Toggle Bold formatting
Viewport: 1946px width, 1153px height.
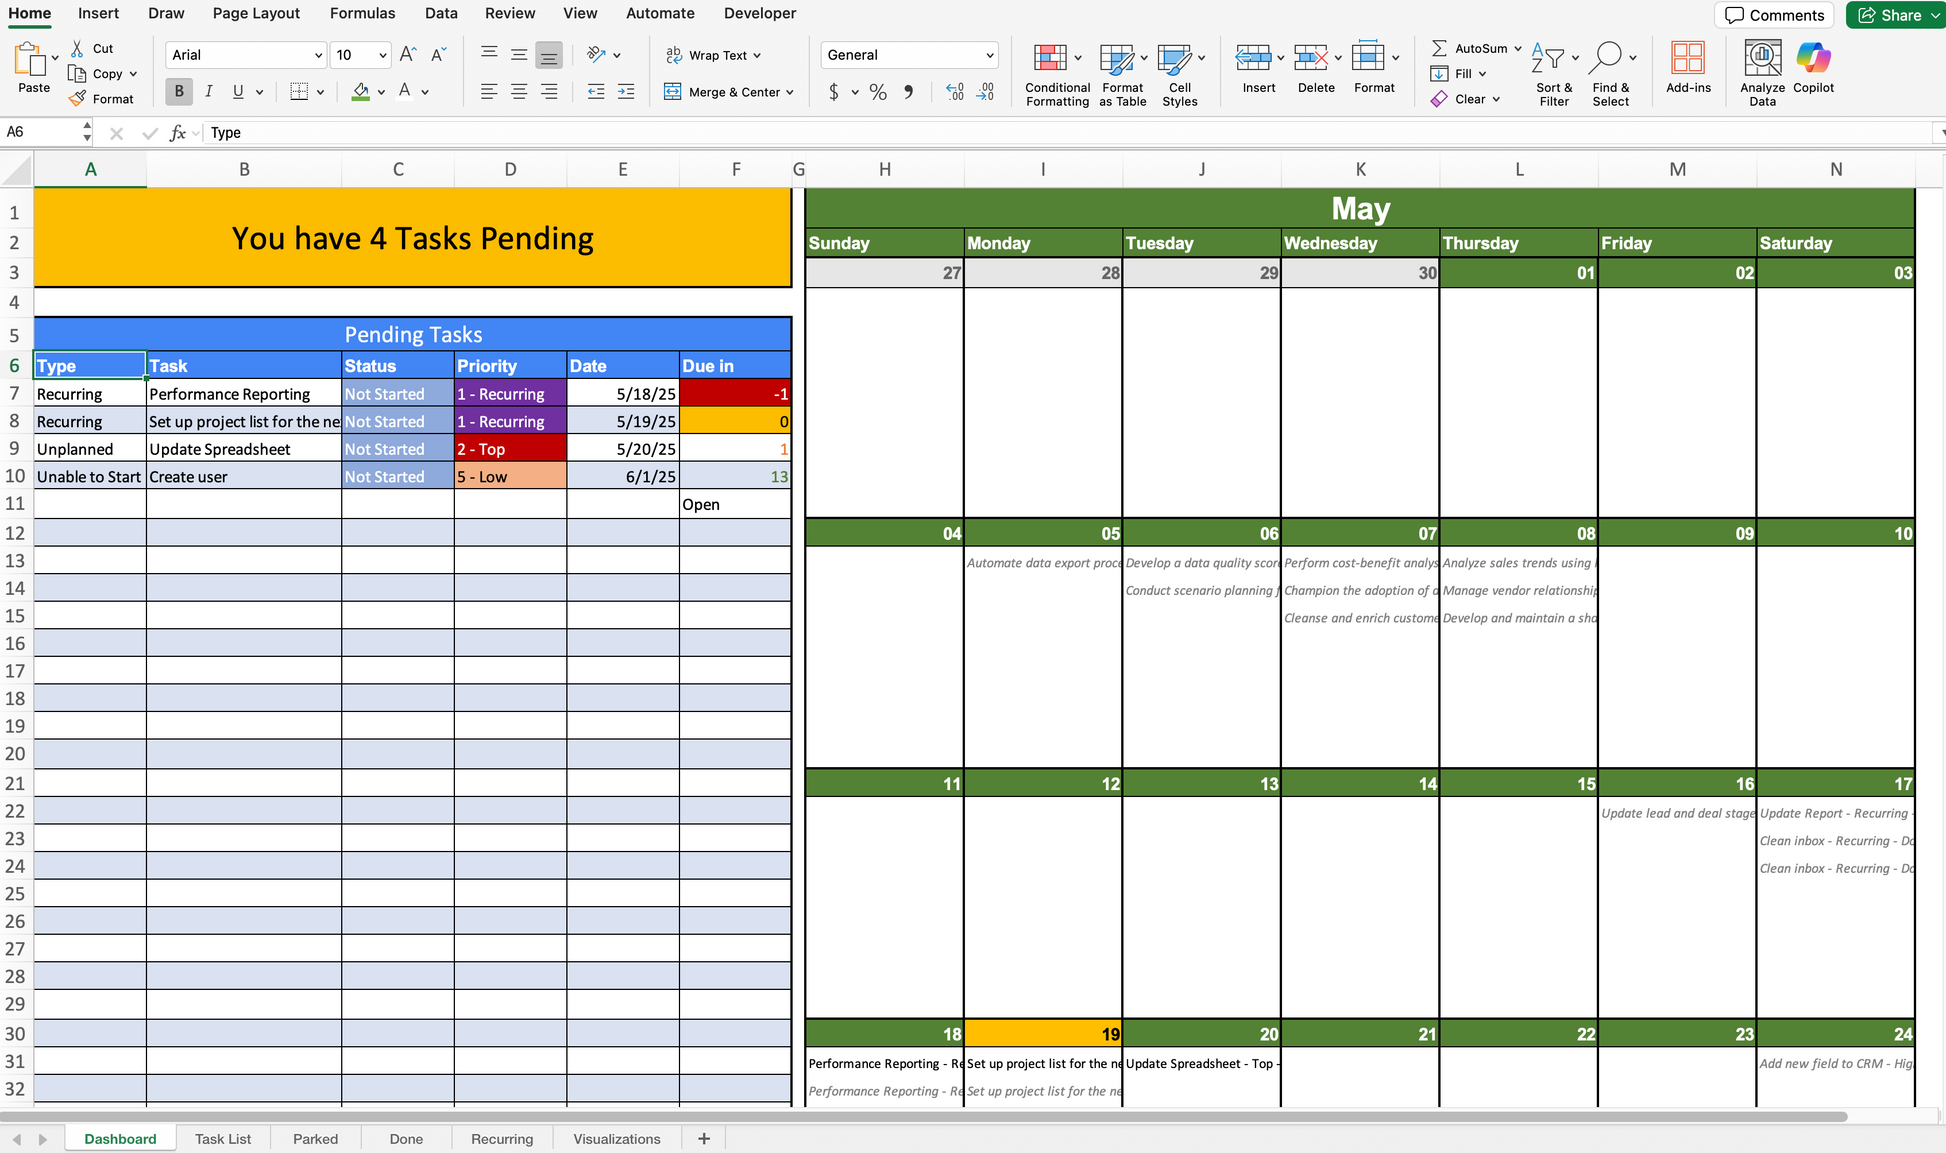coord(179,92)
